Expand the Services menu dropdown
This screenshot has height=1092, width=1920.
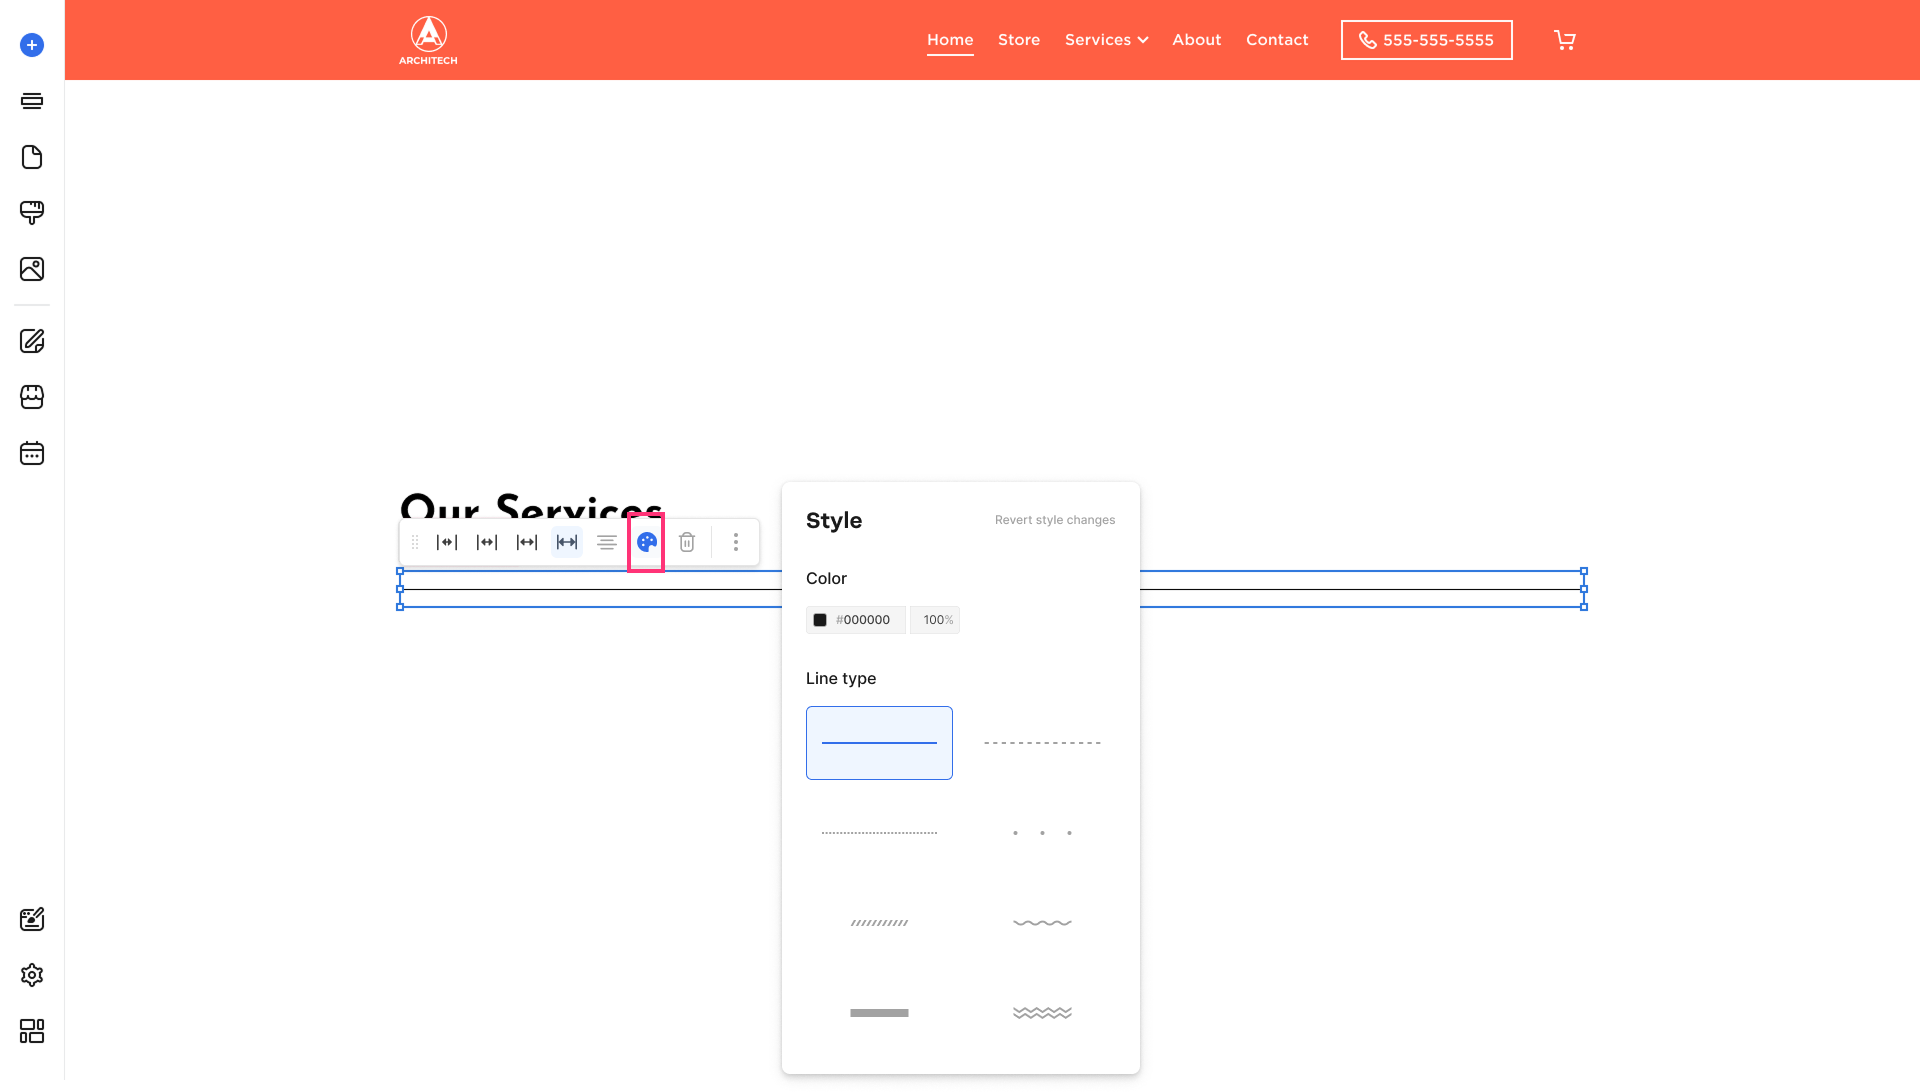pos(1106,40)
